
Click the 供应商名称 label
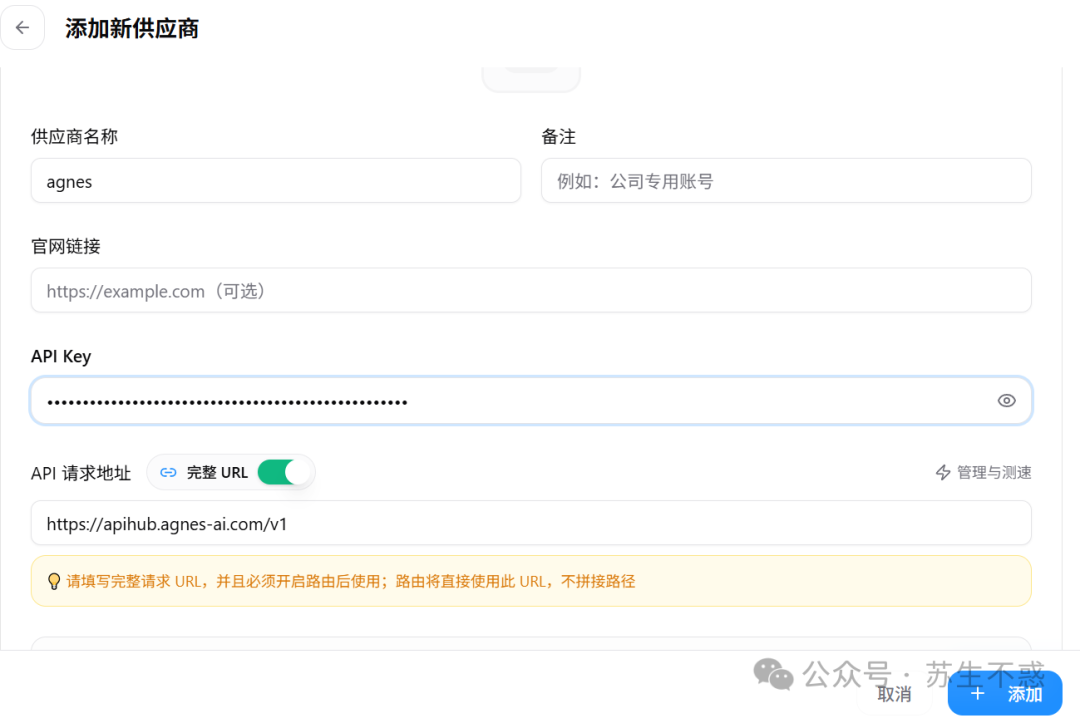pos(74,136)
